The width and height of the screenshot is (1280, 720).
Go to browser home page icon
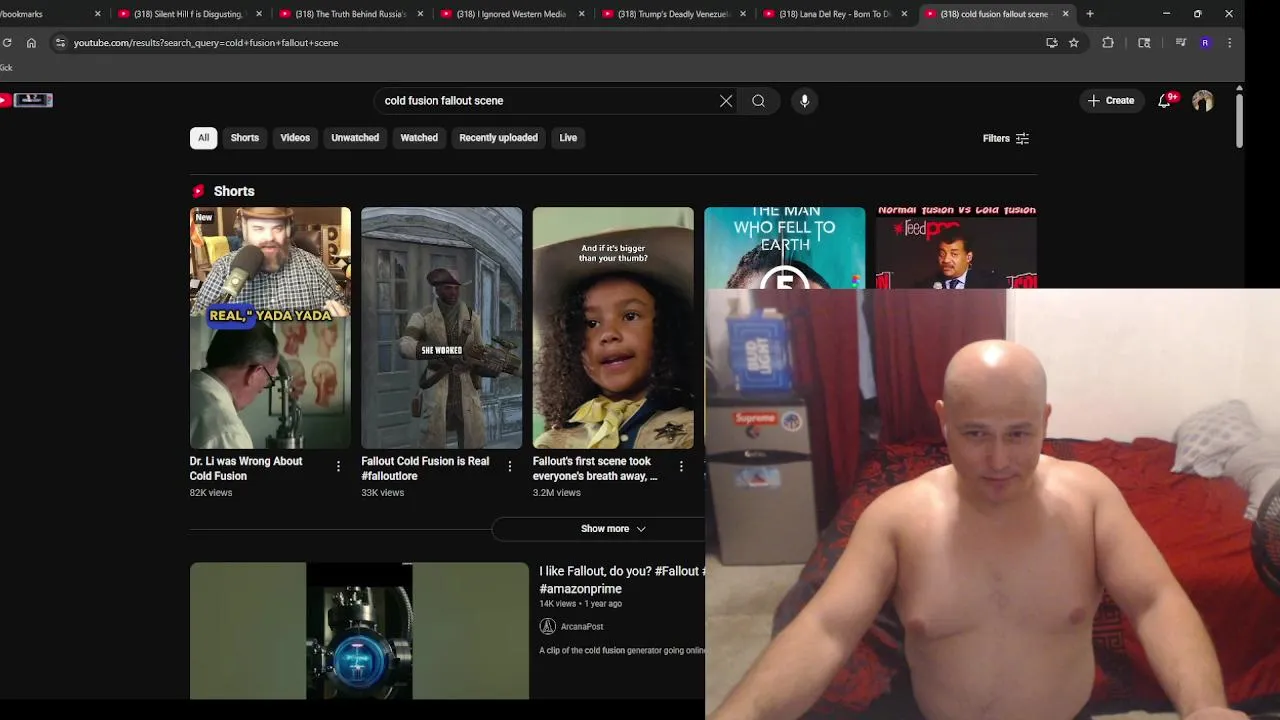click(31, 43)
